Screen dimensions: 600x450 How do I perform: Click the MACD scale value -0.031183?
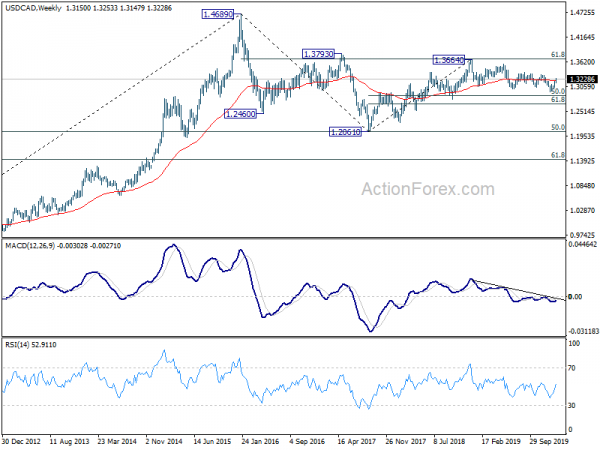pyautogui.click(x=583, y=331)
